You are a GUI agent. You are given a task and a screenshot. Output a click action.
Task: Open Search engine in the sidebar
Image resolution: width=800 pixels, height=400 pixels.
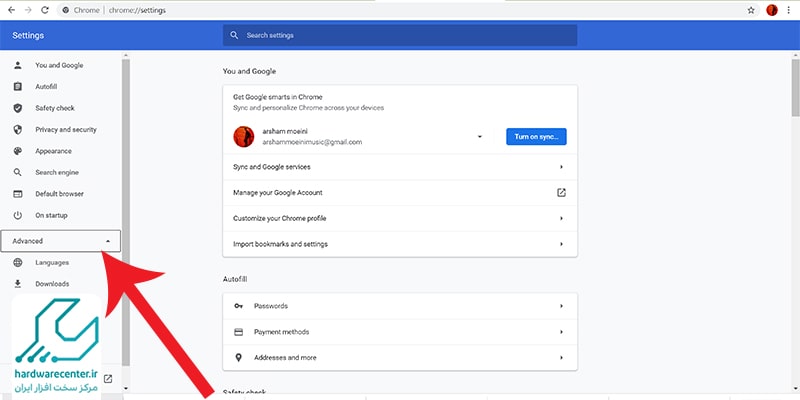57,172
